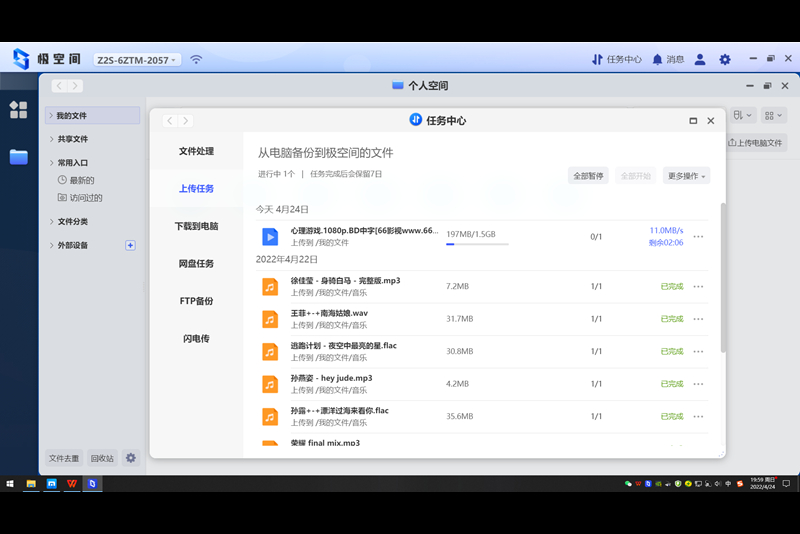Click upload speed 11.0MB/s text
Image resolution: width=800 pixels, height=534 pixels.
tap(666, 231)
